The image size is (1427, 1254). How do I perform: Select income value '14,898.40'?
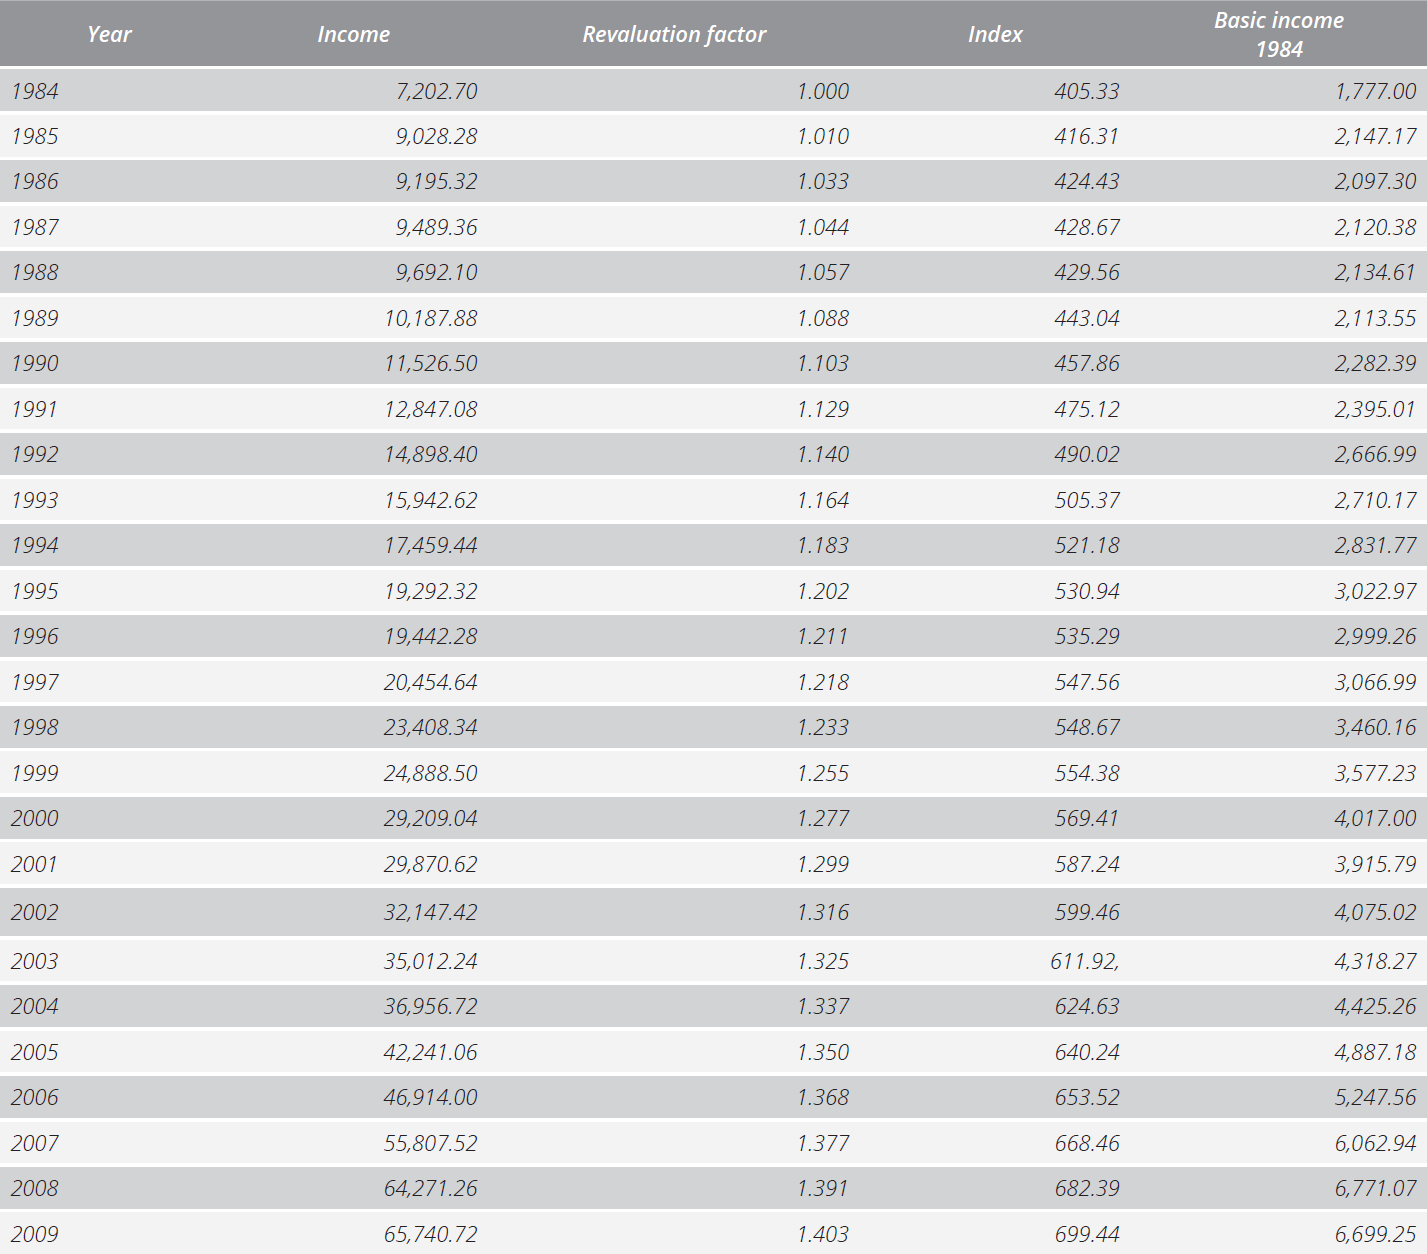(431, 454)
